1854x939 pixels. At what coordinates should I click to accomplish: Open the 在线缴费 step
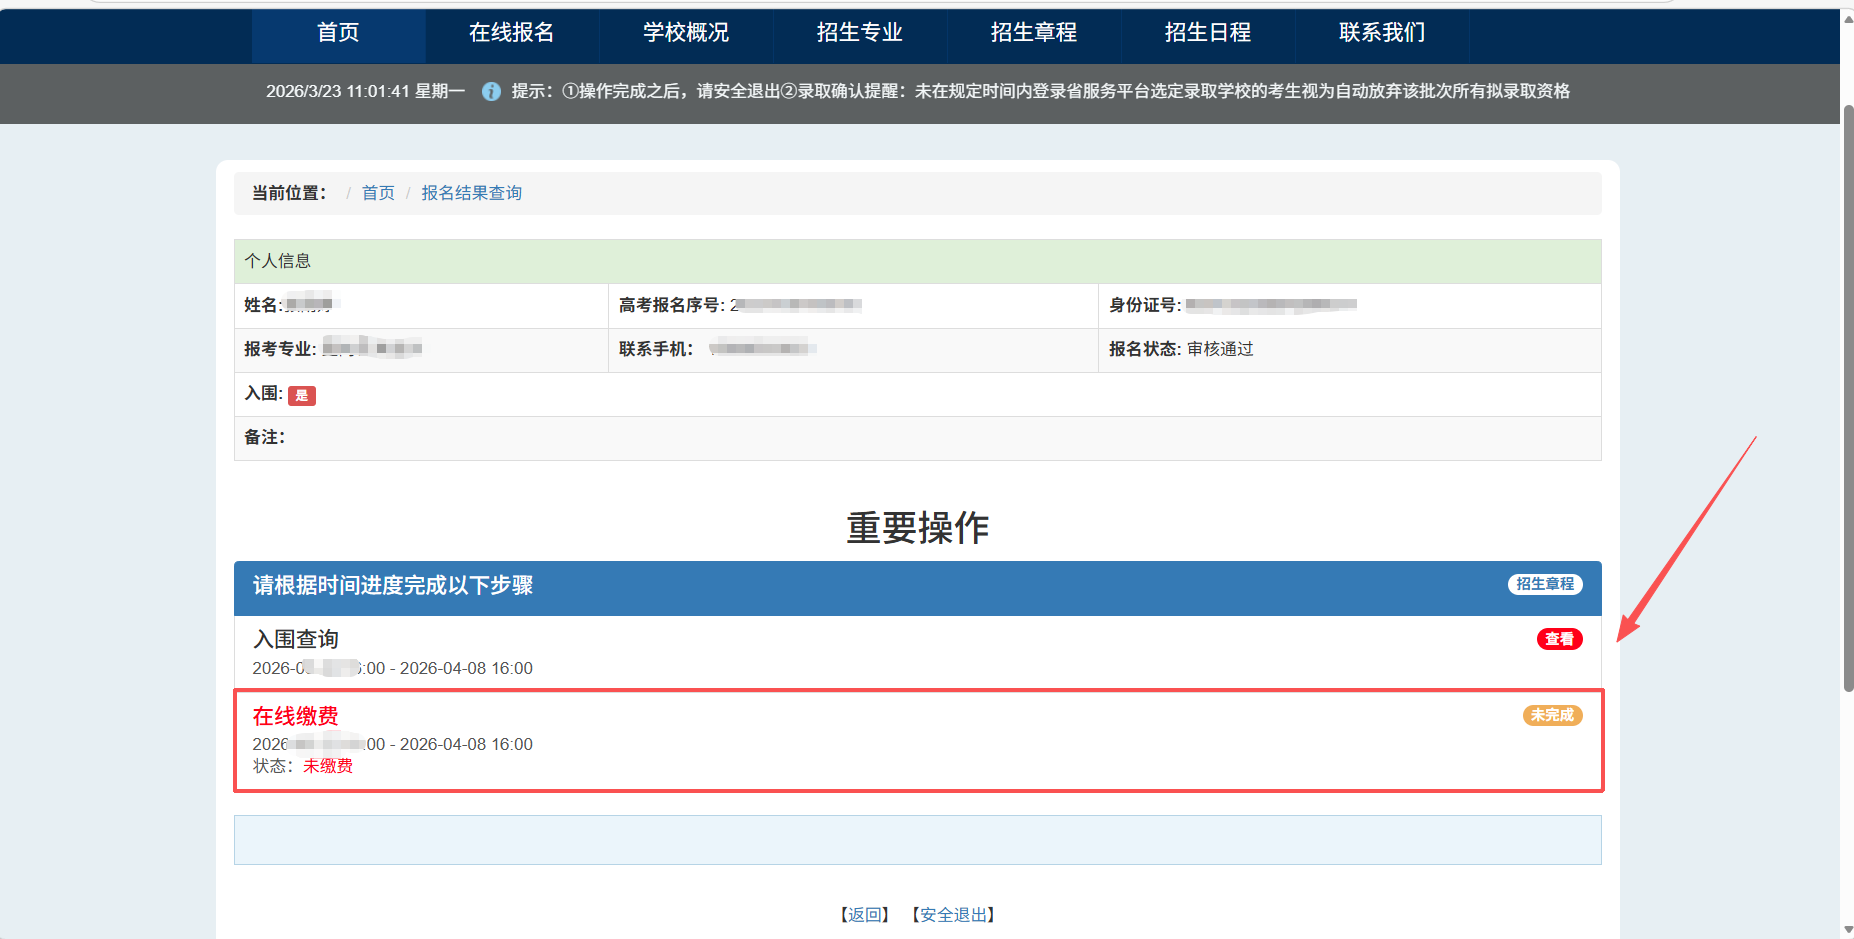coord(296,716)
